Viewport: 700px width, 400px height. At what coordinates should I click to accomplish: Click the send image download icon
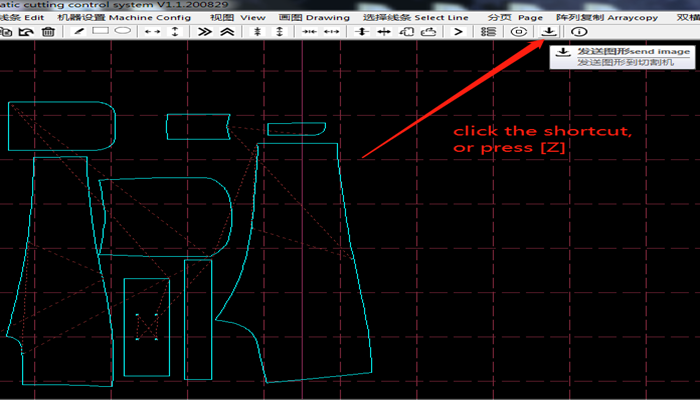(x=549, y=32)
